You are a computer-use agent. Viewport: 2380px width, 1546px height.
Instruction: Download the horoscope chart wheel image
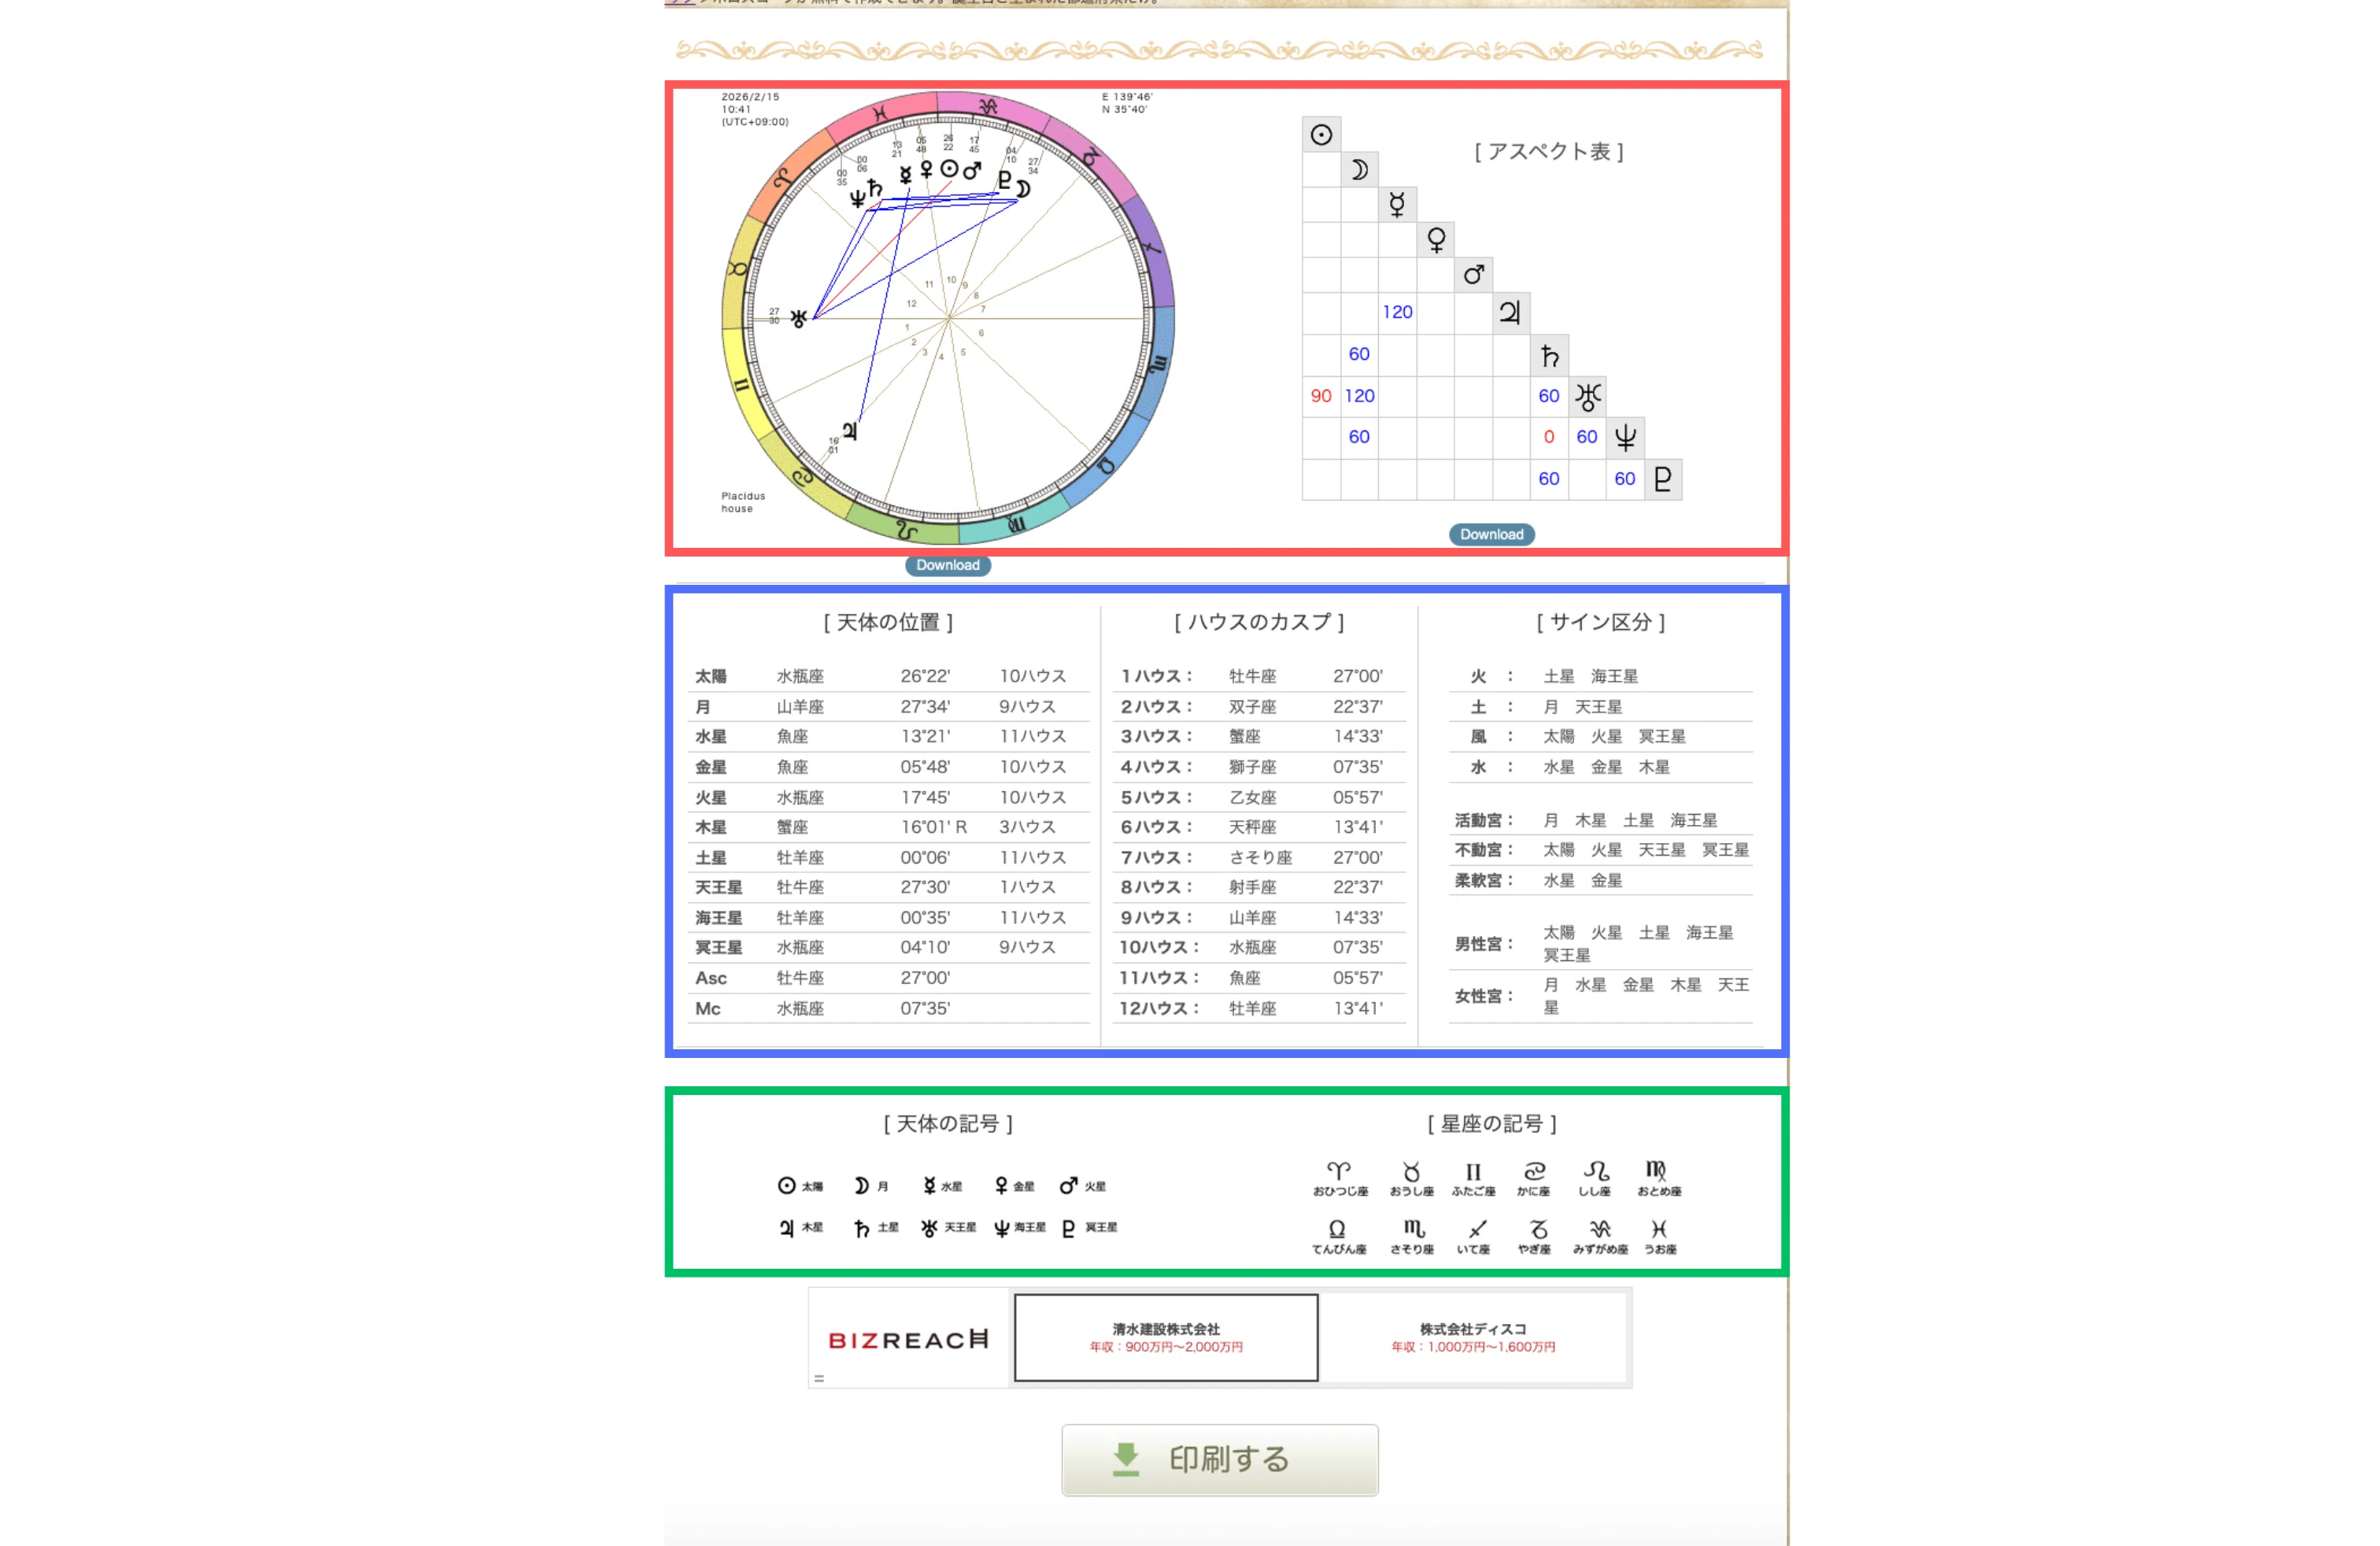948,565
